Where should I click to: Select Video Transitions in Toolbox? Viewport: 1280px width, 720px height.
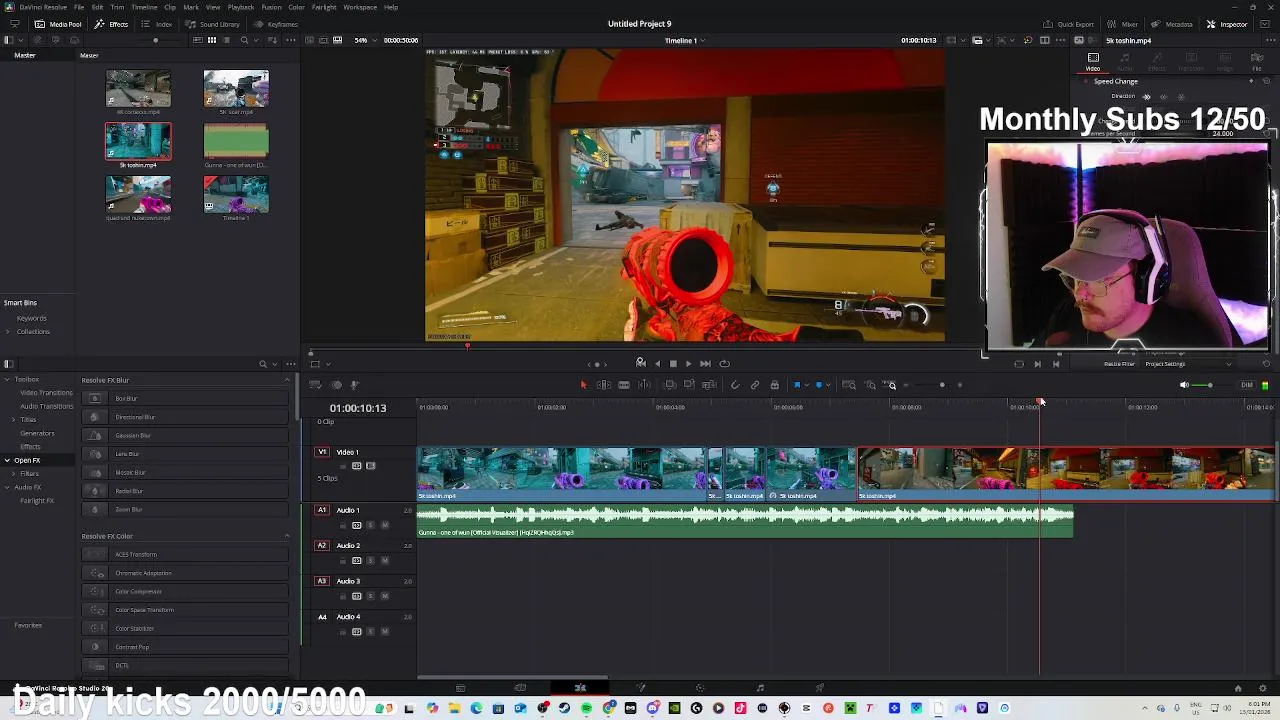tap(46, 393)
